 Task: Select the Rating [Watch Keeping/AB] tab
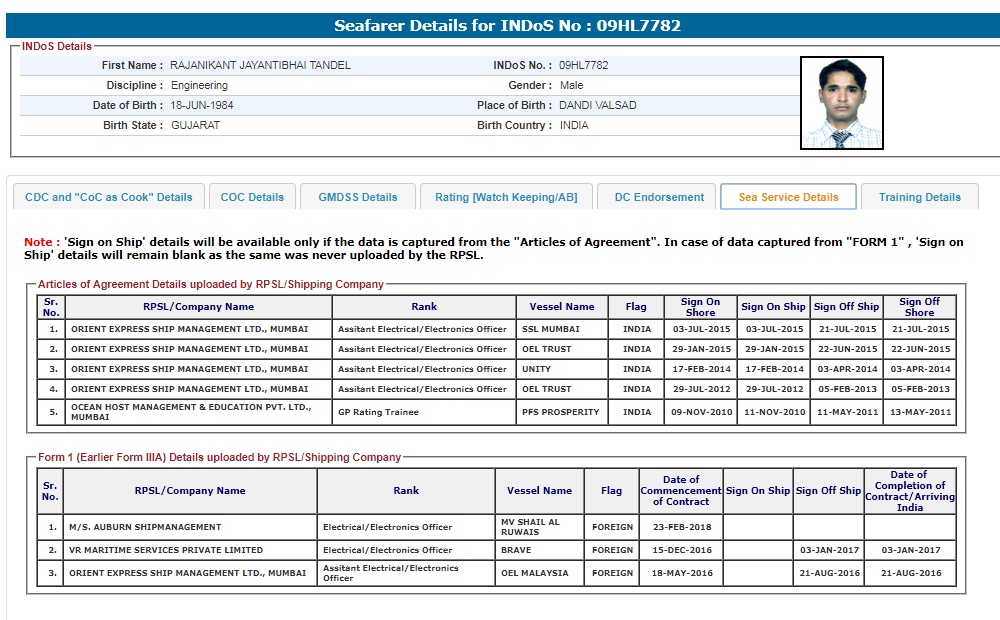coord(506,197)
